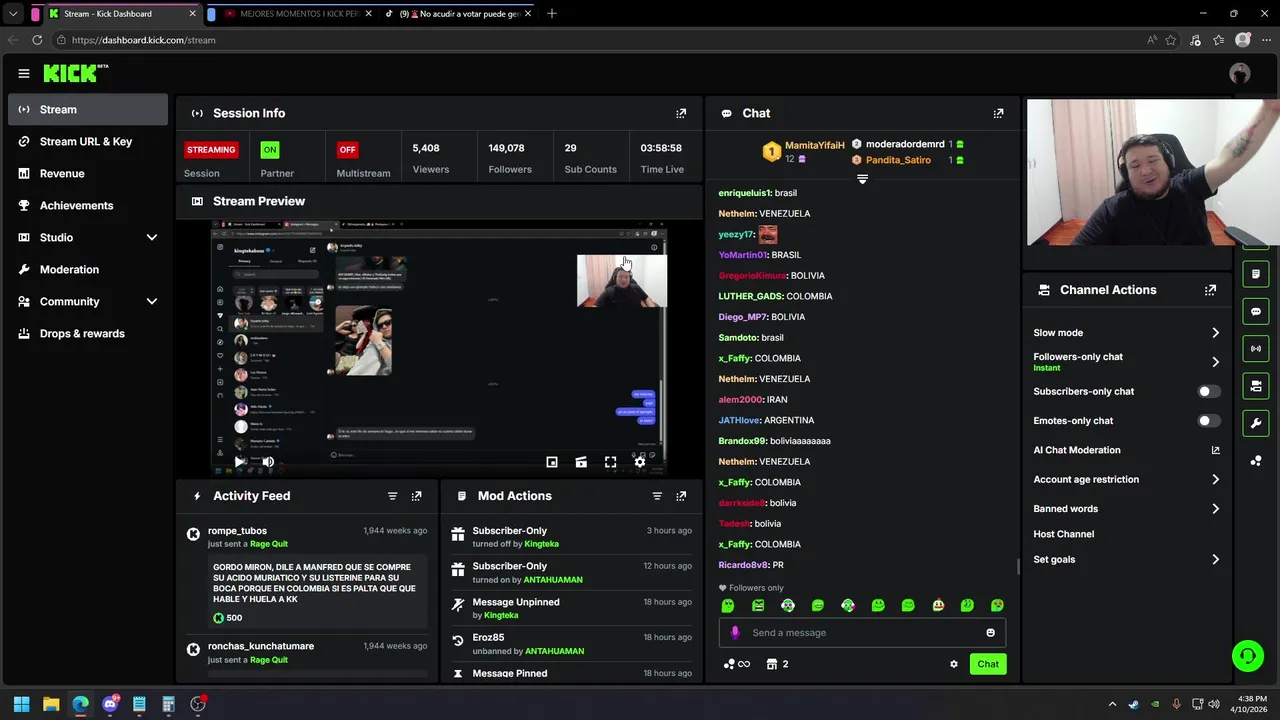Image resolution: width=1280 pixels, height=720 pixels.
Task: Pop out the Activity Feed panel
Action: [x=417, y=496]
